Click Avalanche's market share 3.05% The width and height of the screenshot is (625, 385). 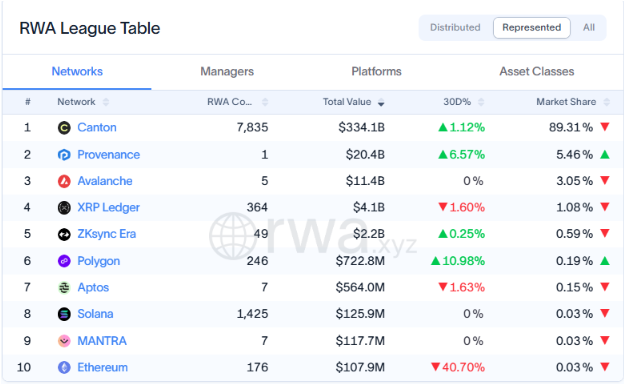(x=574, y=181)
